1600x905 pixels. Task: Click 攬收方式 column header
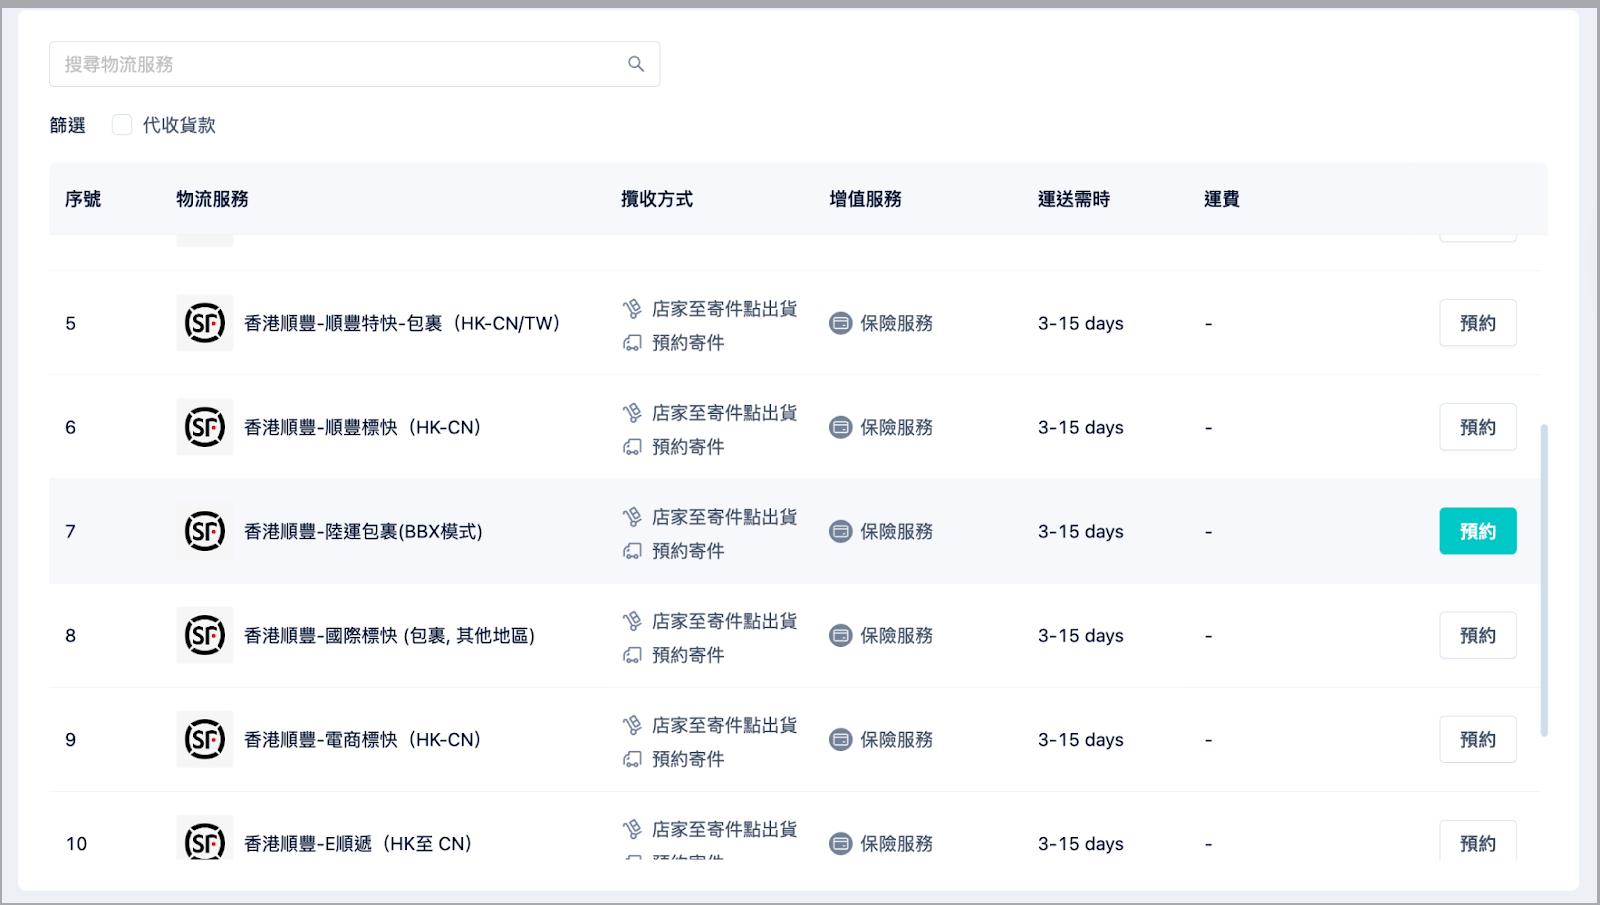[657, 199]
